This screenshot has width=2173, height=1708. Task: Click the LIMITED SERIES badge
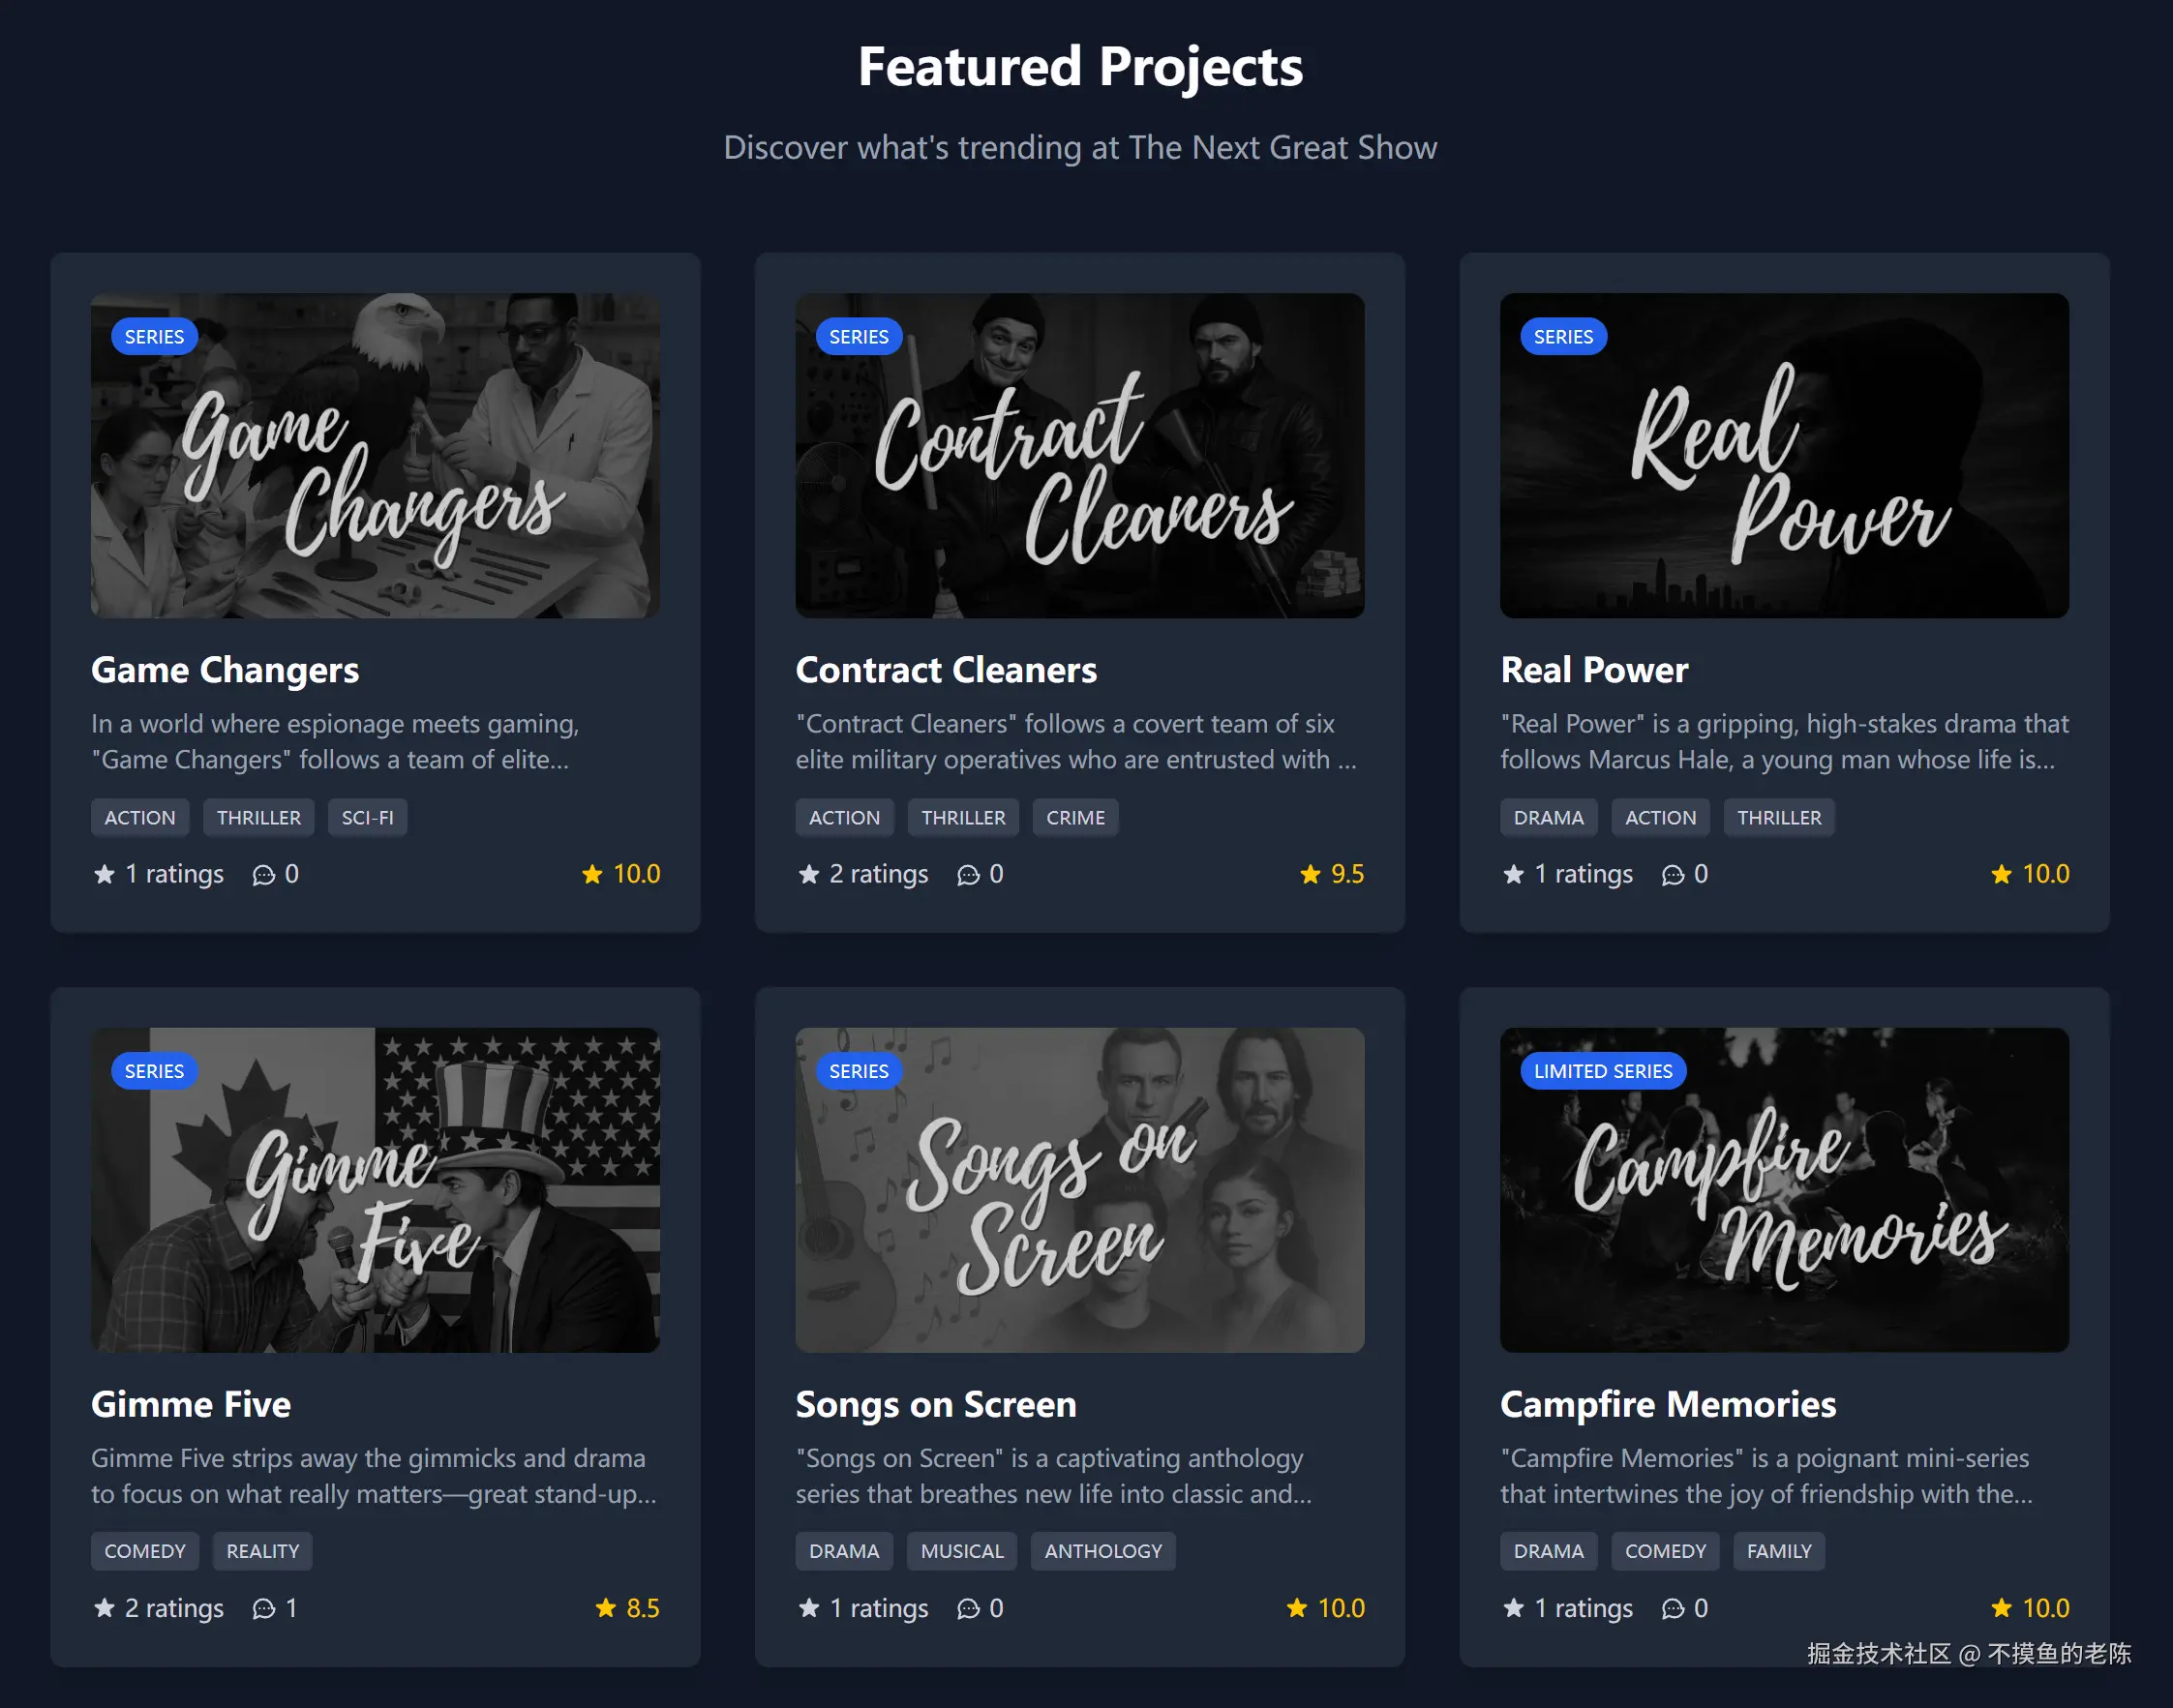(1603, 1071)
